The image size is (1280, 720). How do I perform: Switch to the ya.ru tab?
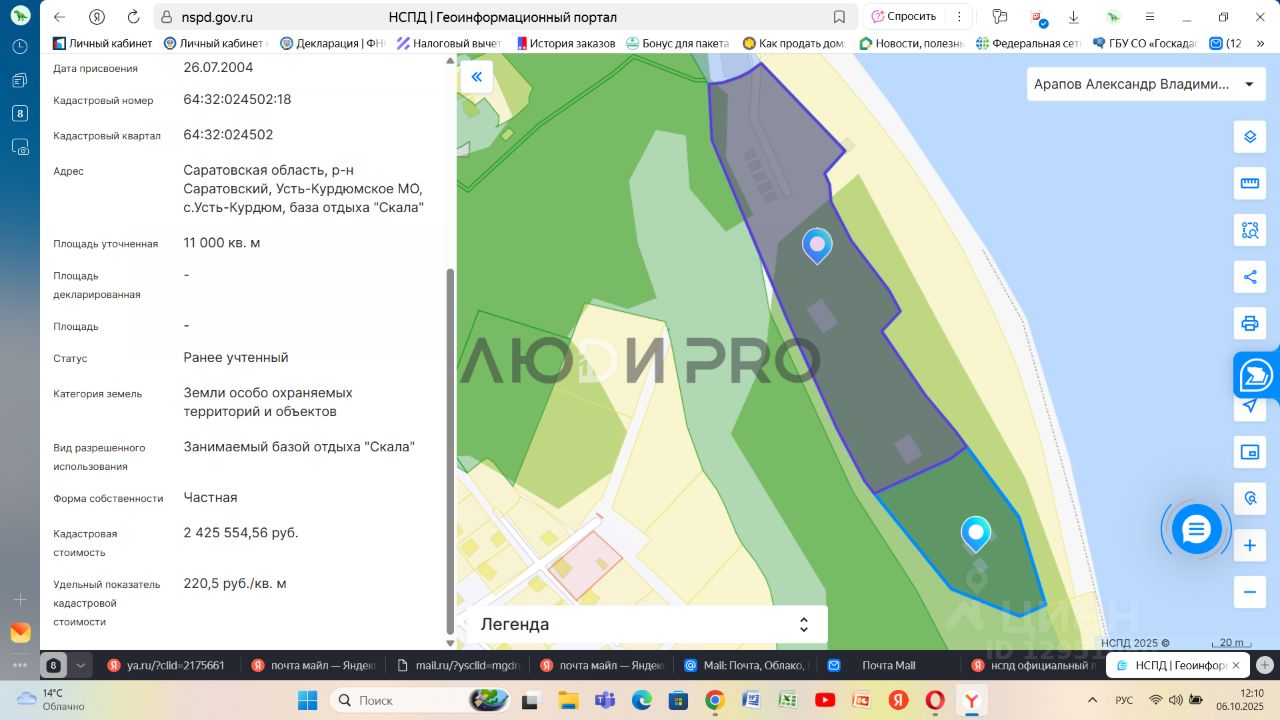tap(167, 665)
